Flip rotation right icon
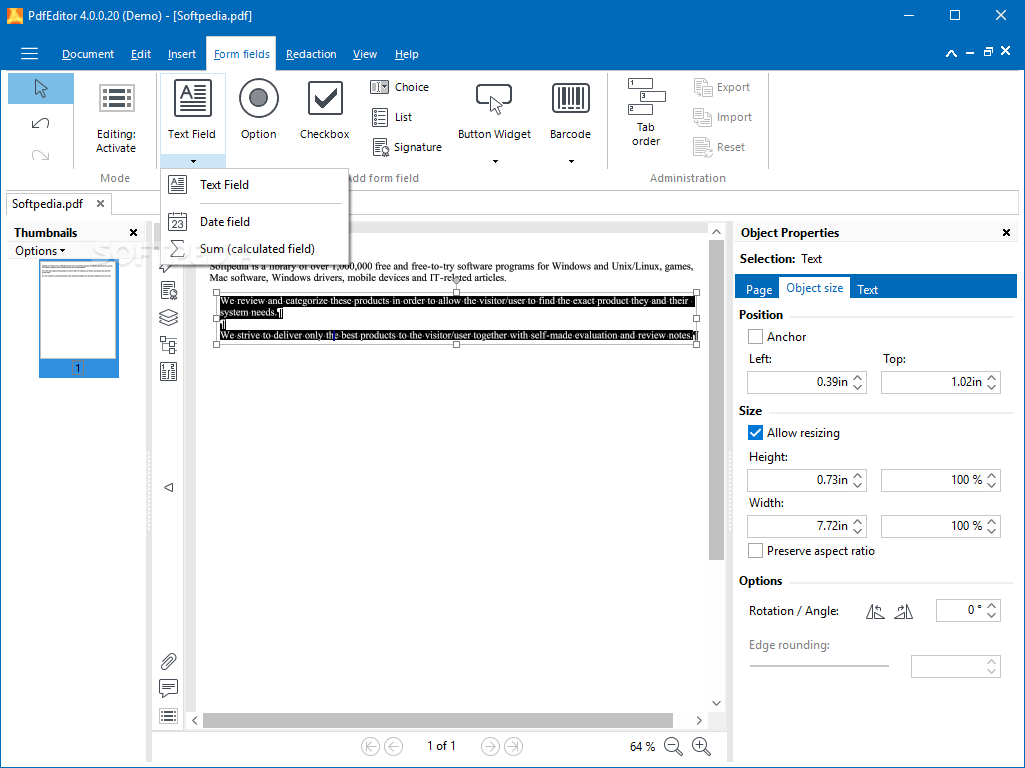1025x768 pixels. [903, 611]
